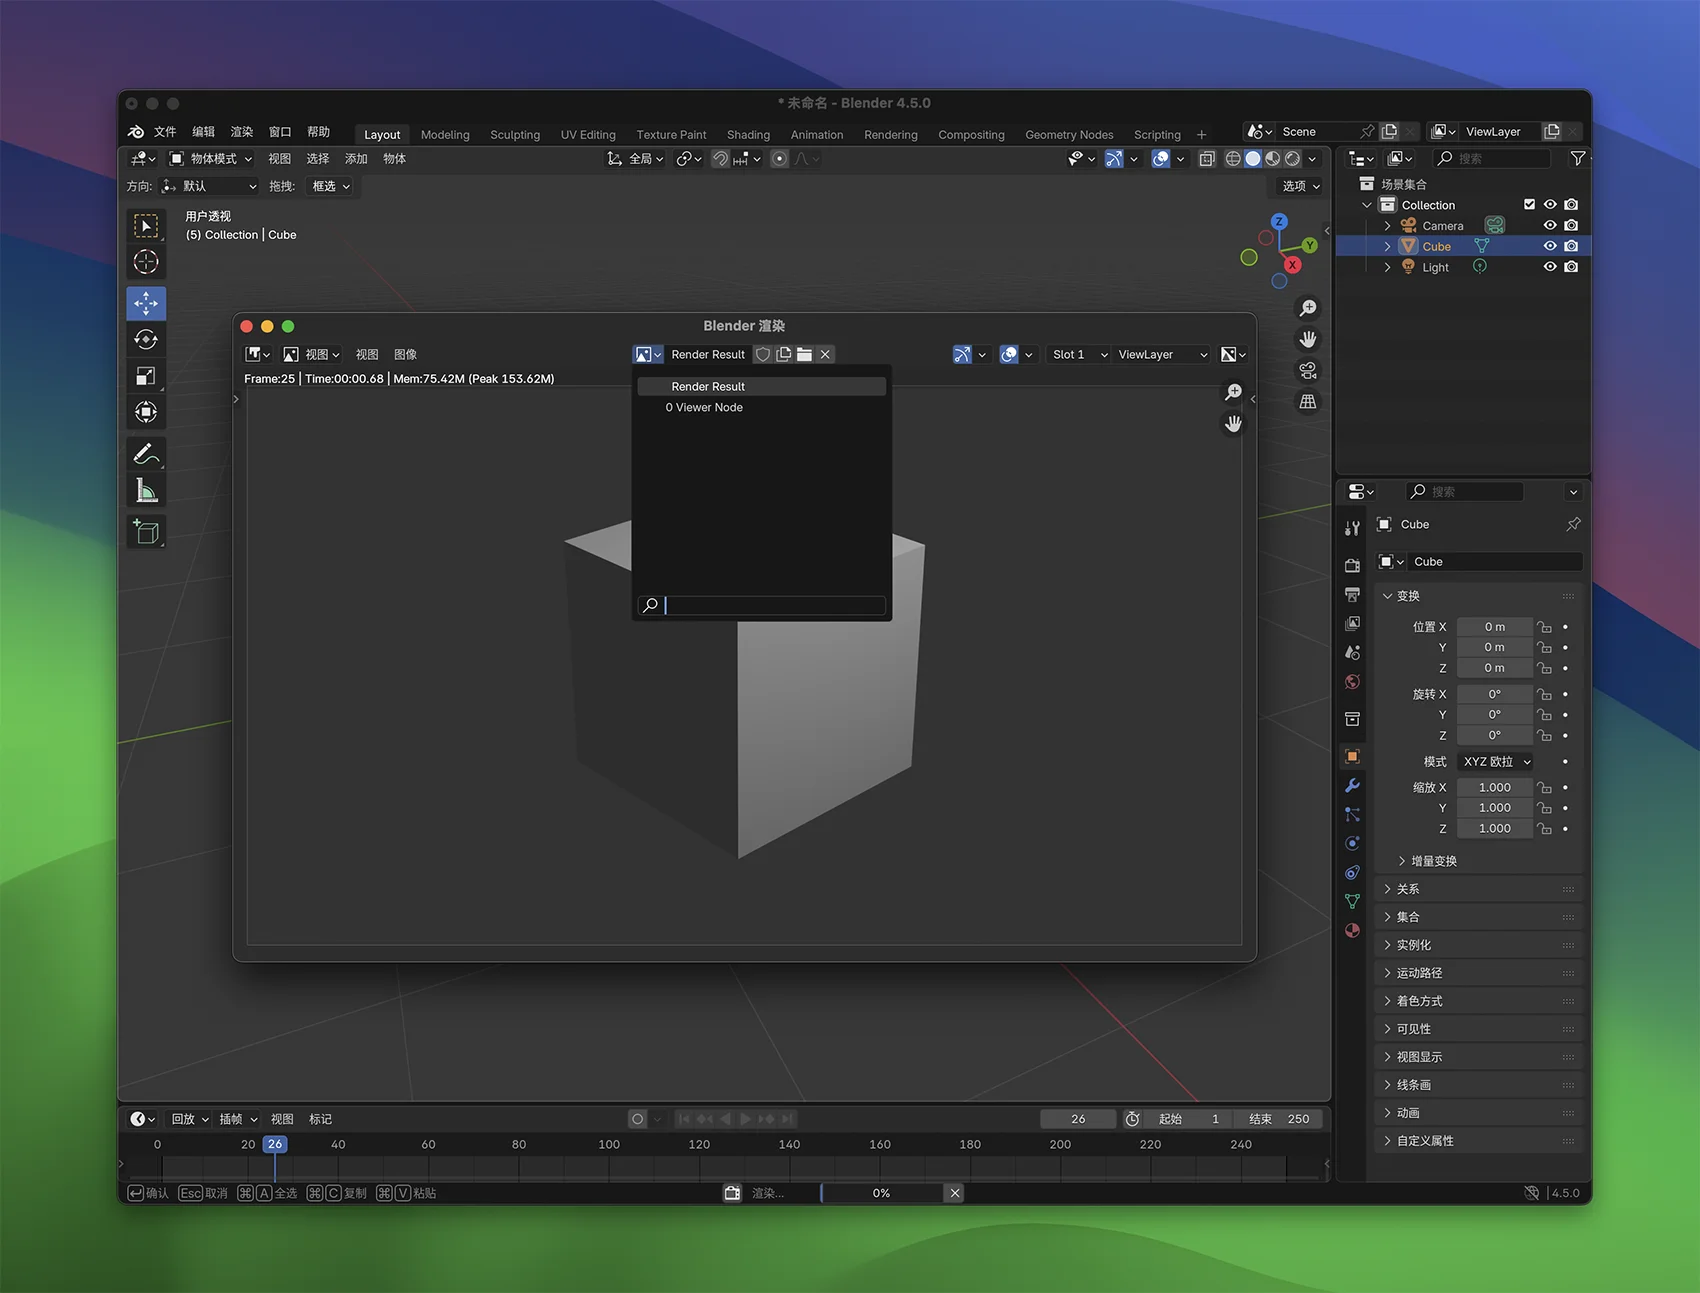Switch to rendered viewport shading

[1292, 159]
